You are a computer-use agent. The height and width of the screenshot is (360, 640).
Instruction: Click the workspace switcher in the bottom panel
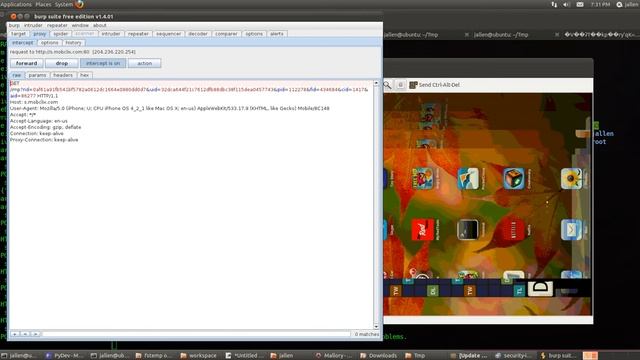tap(590, 356)
